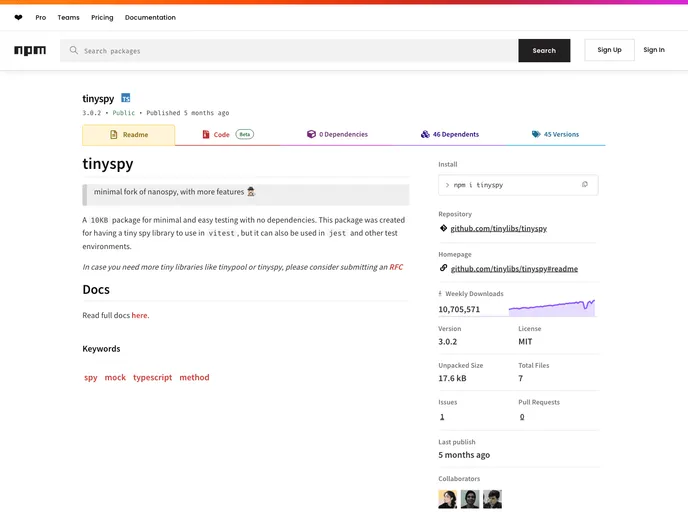688x512 pixels.
Task: Open Teams in the top navigation
Action: (x=68, y=18)
